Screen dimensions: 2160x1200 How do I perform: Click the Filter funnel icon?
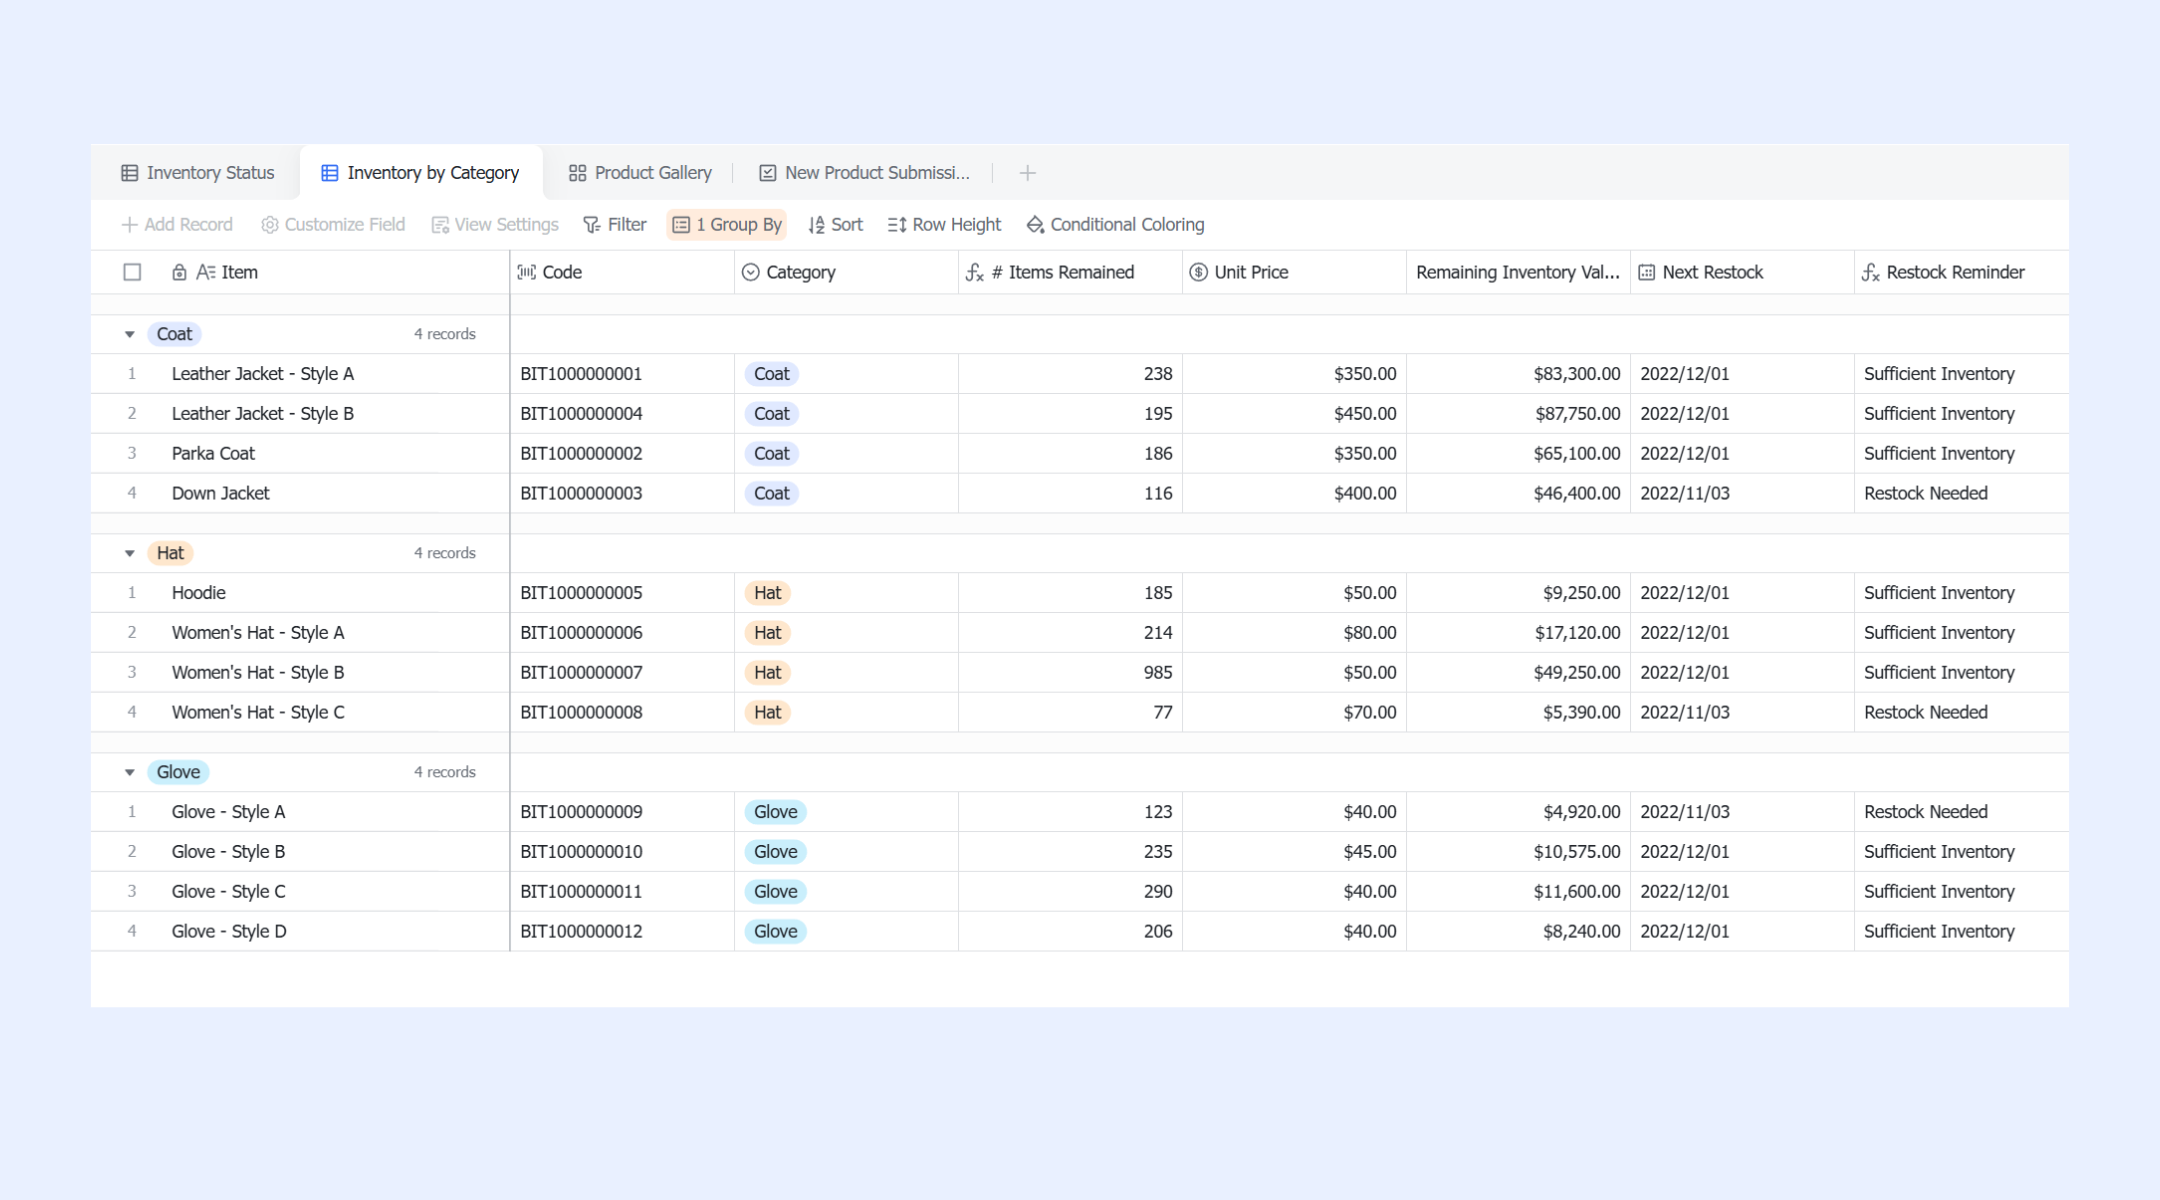pyautogui.click(x=592, y=225)
